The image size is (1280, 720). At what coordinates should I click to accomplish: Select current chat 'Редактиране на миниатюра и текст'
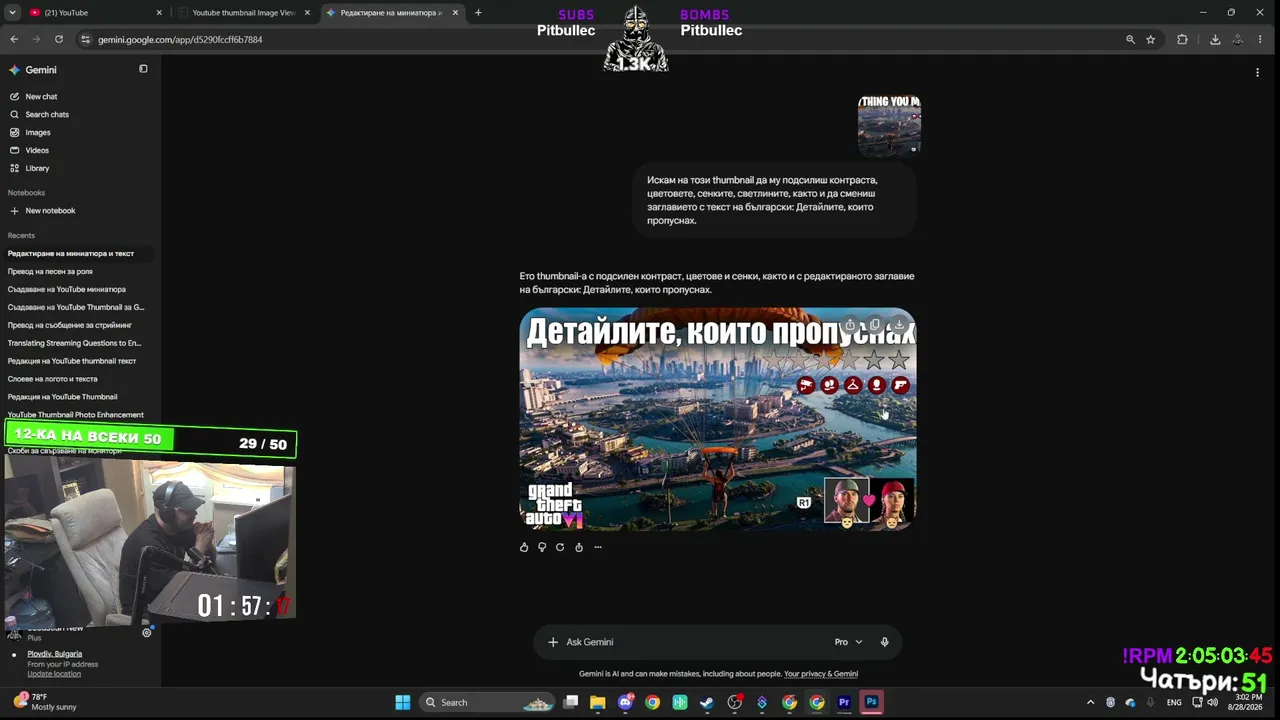[71, 254]
